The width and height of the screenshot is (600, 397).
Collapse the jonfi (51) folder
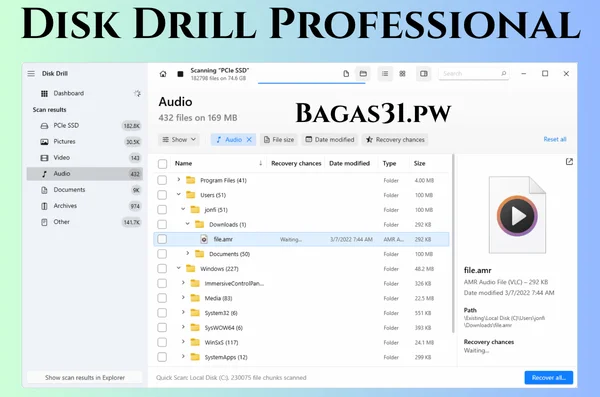[183, 209]
